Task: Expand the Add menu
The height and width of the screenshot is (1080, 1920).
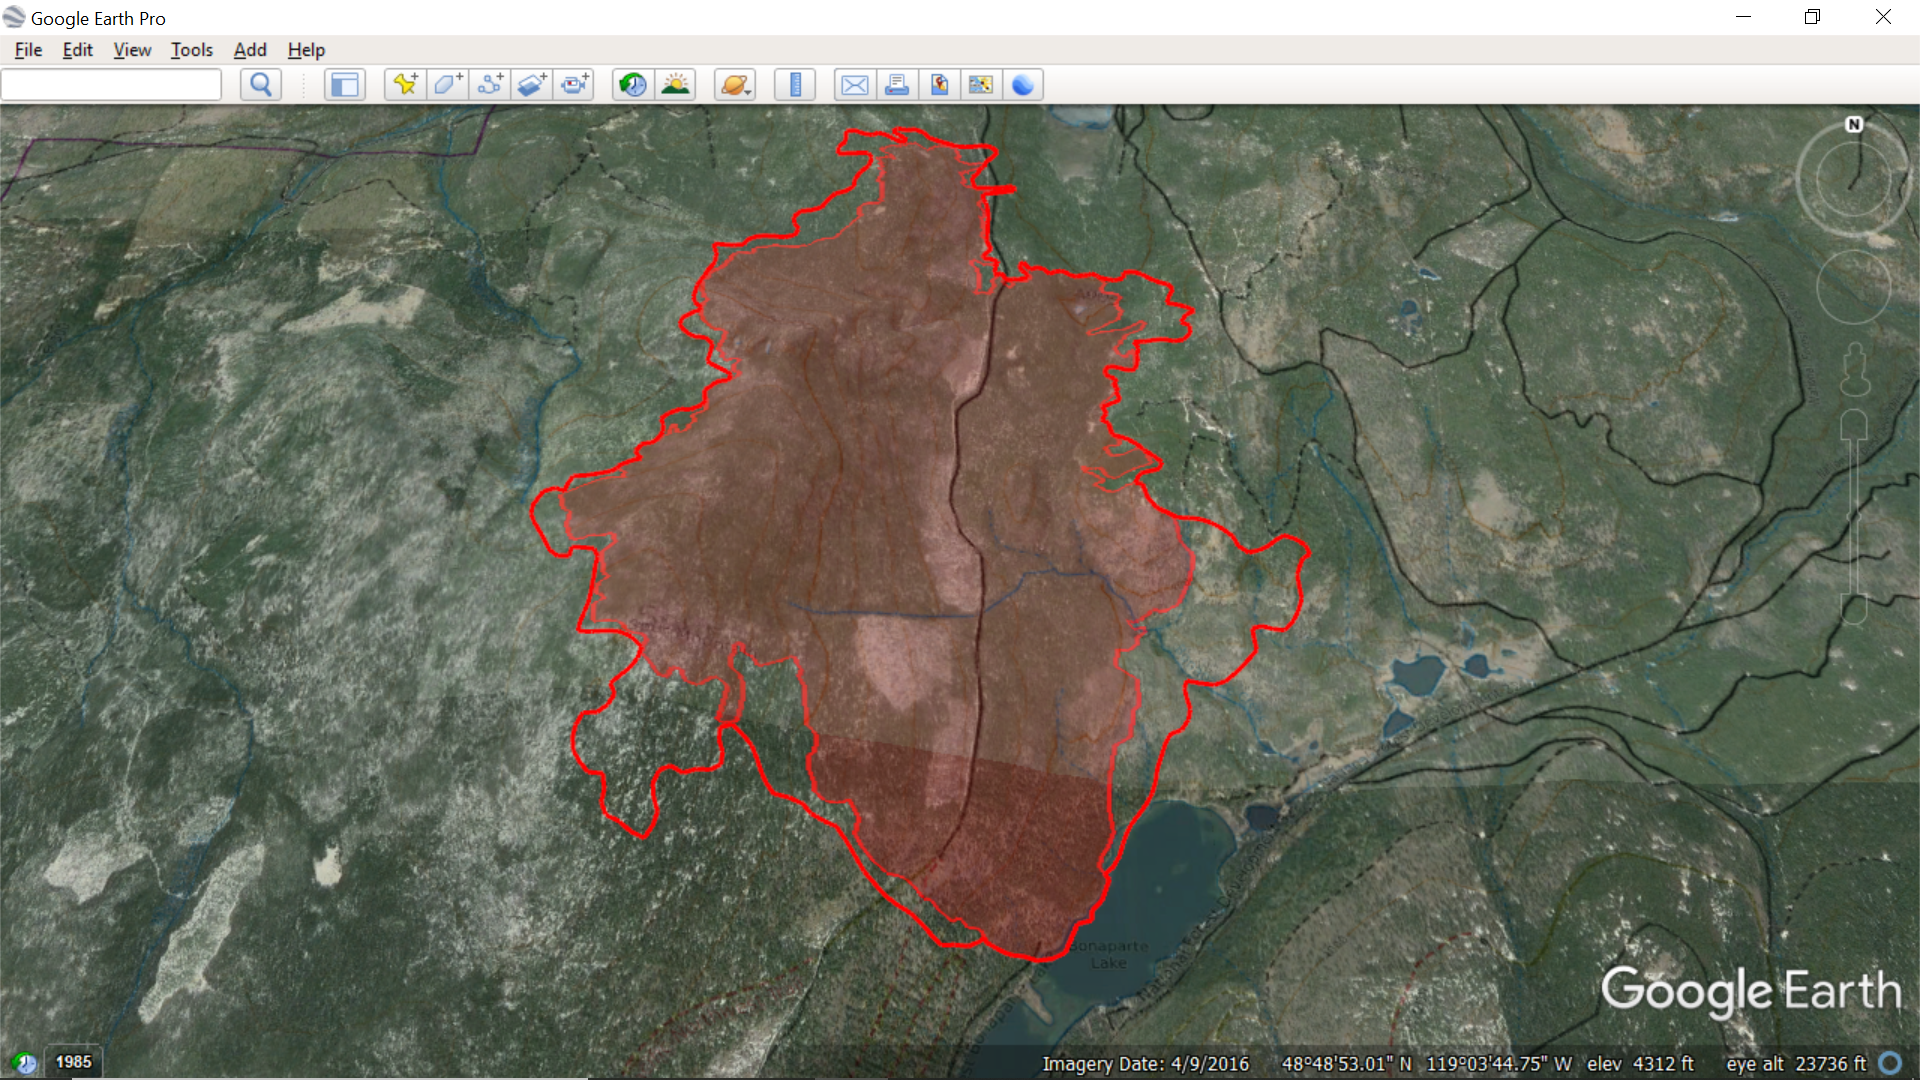Action: 250,50
